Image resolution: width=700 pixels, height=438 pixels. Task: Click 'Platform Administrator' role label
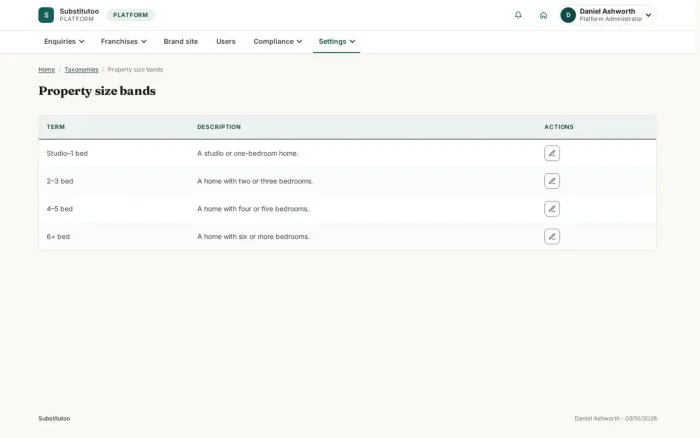tap(611, 19)
